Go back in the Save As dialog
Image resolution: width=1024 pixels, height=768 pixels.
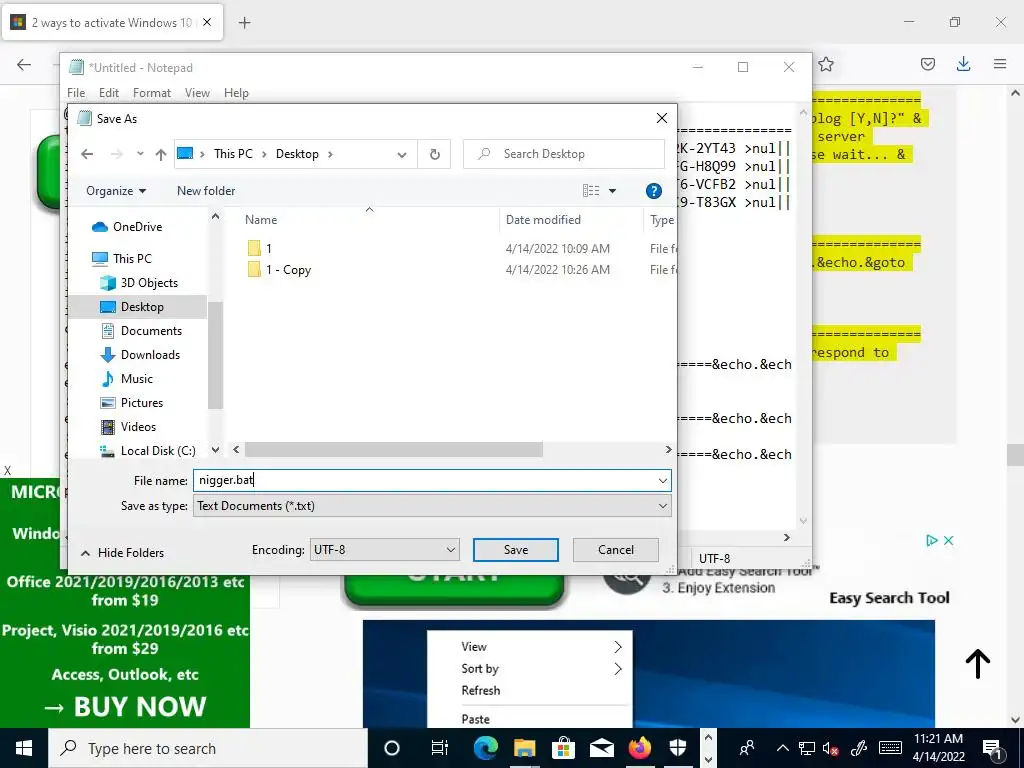pyautogui.click(x=87, y=154)
